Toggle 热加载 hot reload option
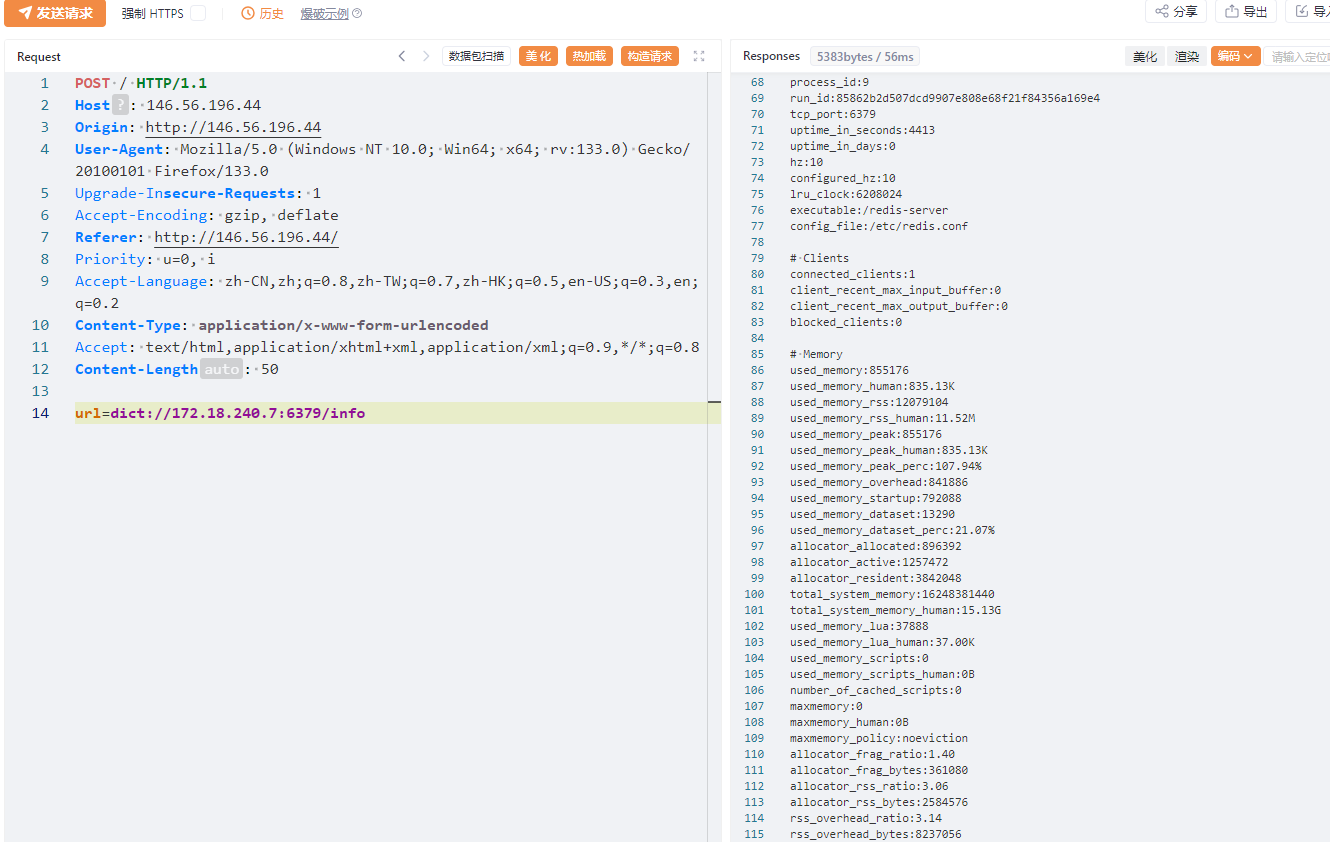 [589, 56]
